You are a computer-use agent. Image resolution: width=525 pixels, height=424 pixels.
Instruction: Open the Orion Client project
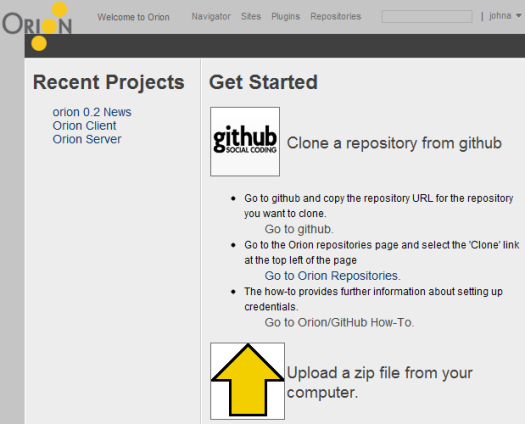pyautogui.click(x=84, y=126)
